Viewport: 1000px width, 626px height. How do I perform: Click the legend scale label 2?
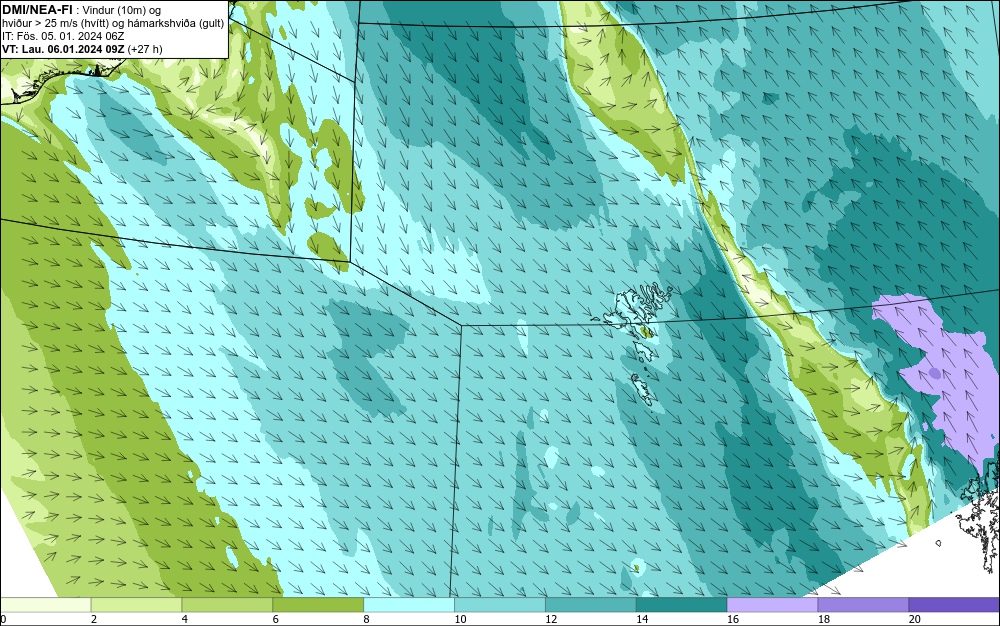click(94, 619)
